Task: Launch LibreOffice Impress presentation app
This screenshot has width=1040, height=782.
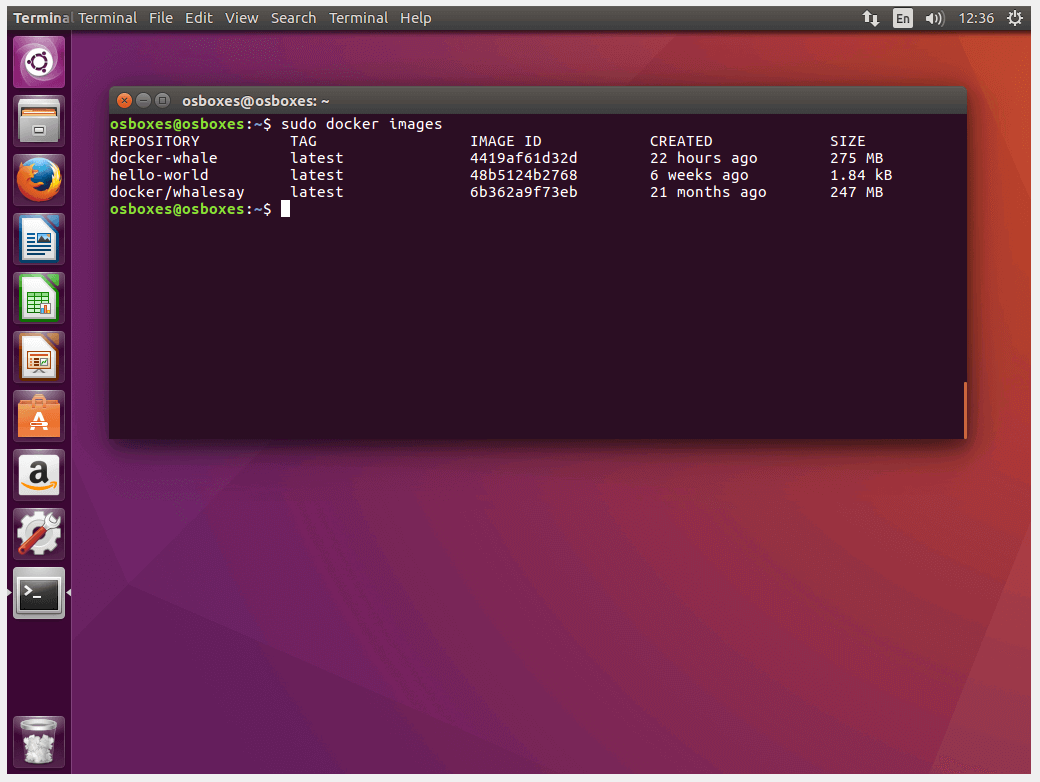Action: click(39, 357)
